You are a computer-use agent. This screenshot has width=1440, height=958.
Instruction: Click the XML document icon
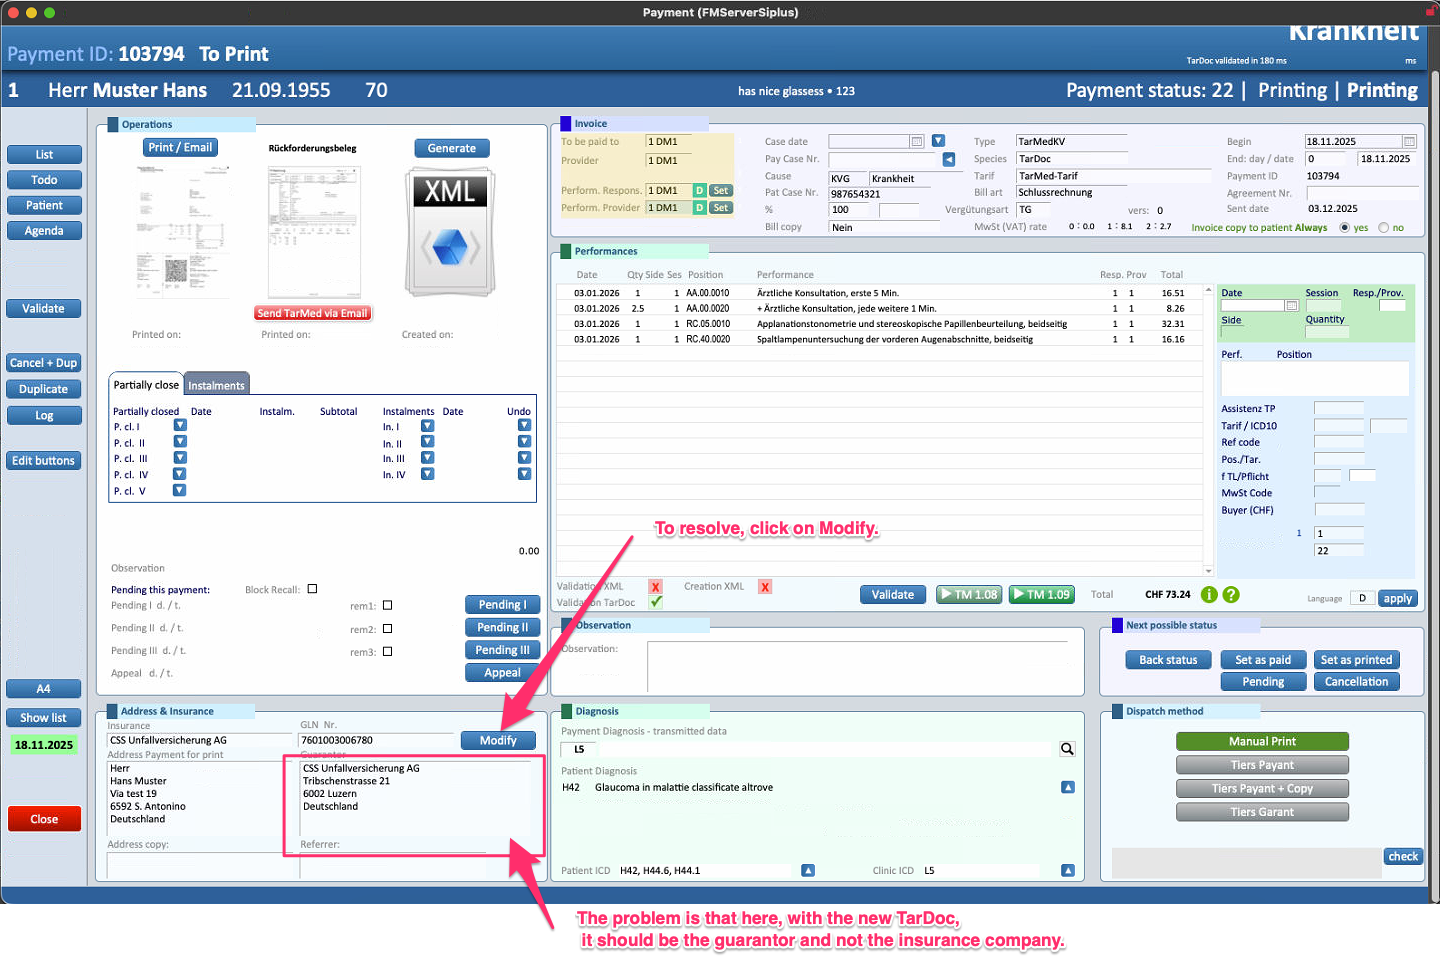tap(450, 234)
